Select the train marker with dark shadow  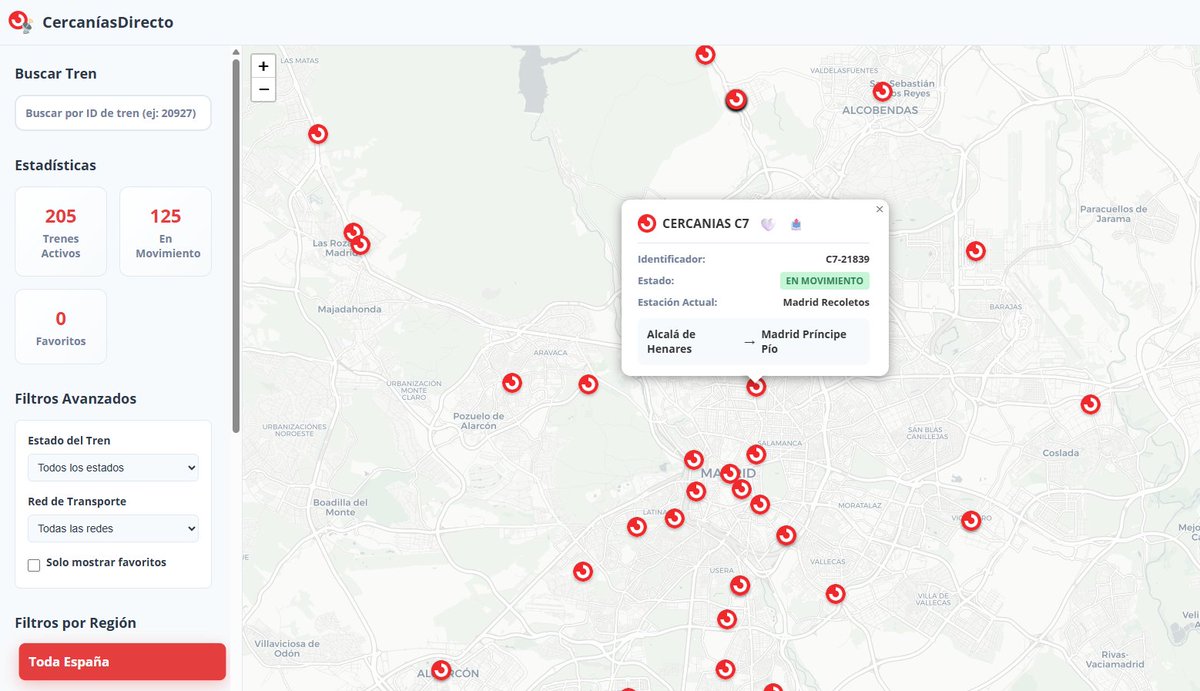point(736,100)
